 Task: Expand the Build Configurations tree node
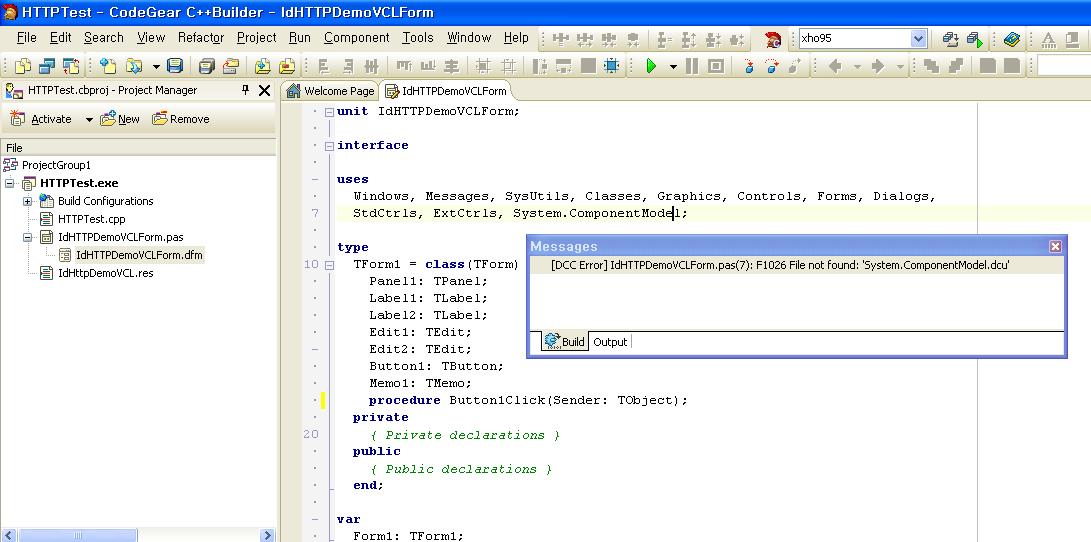(29, 201)
